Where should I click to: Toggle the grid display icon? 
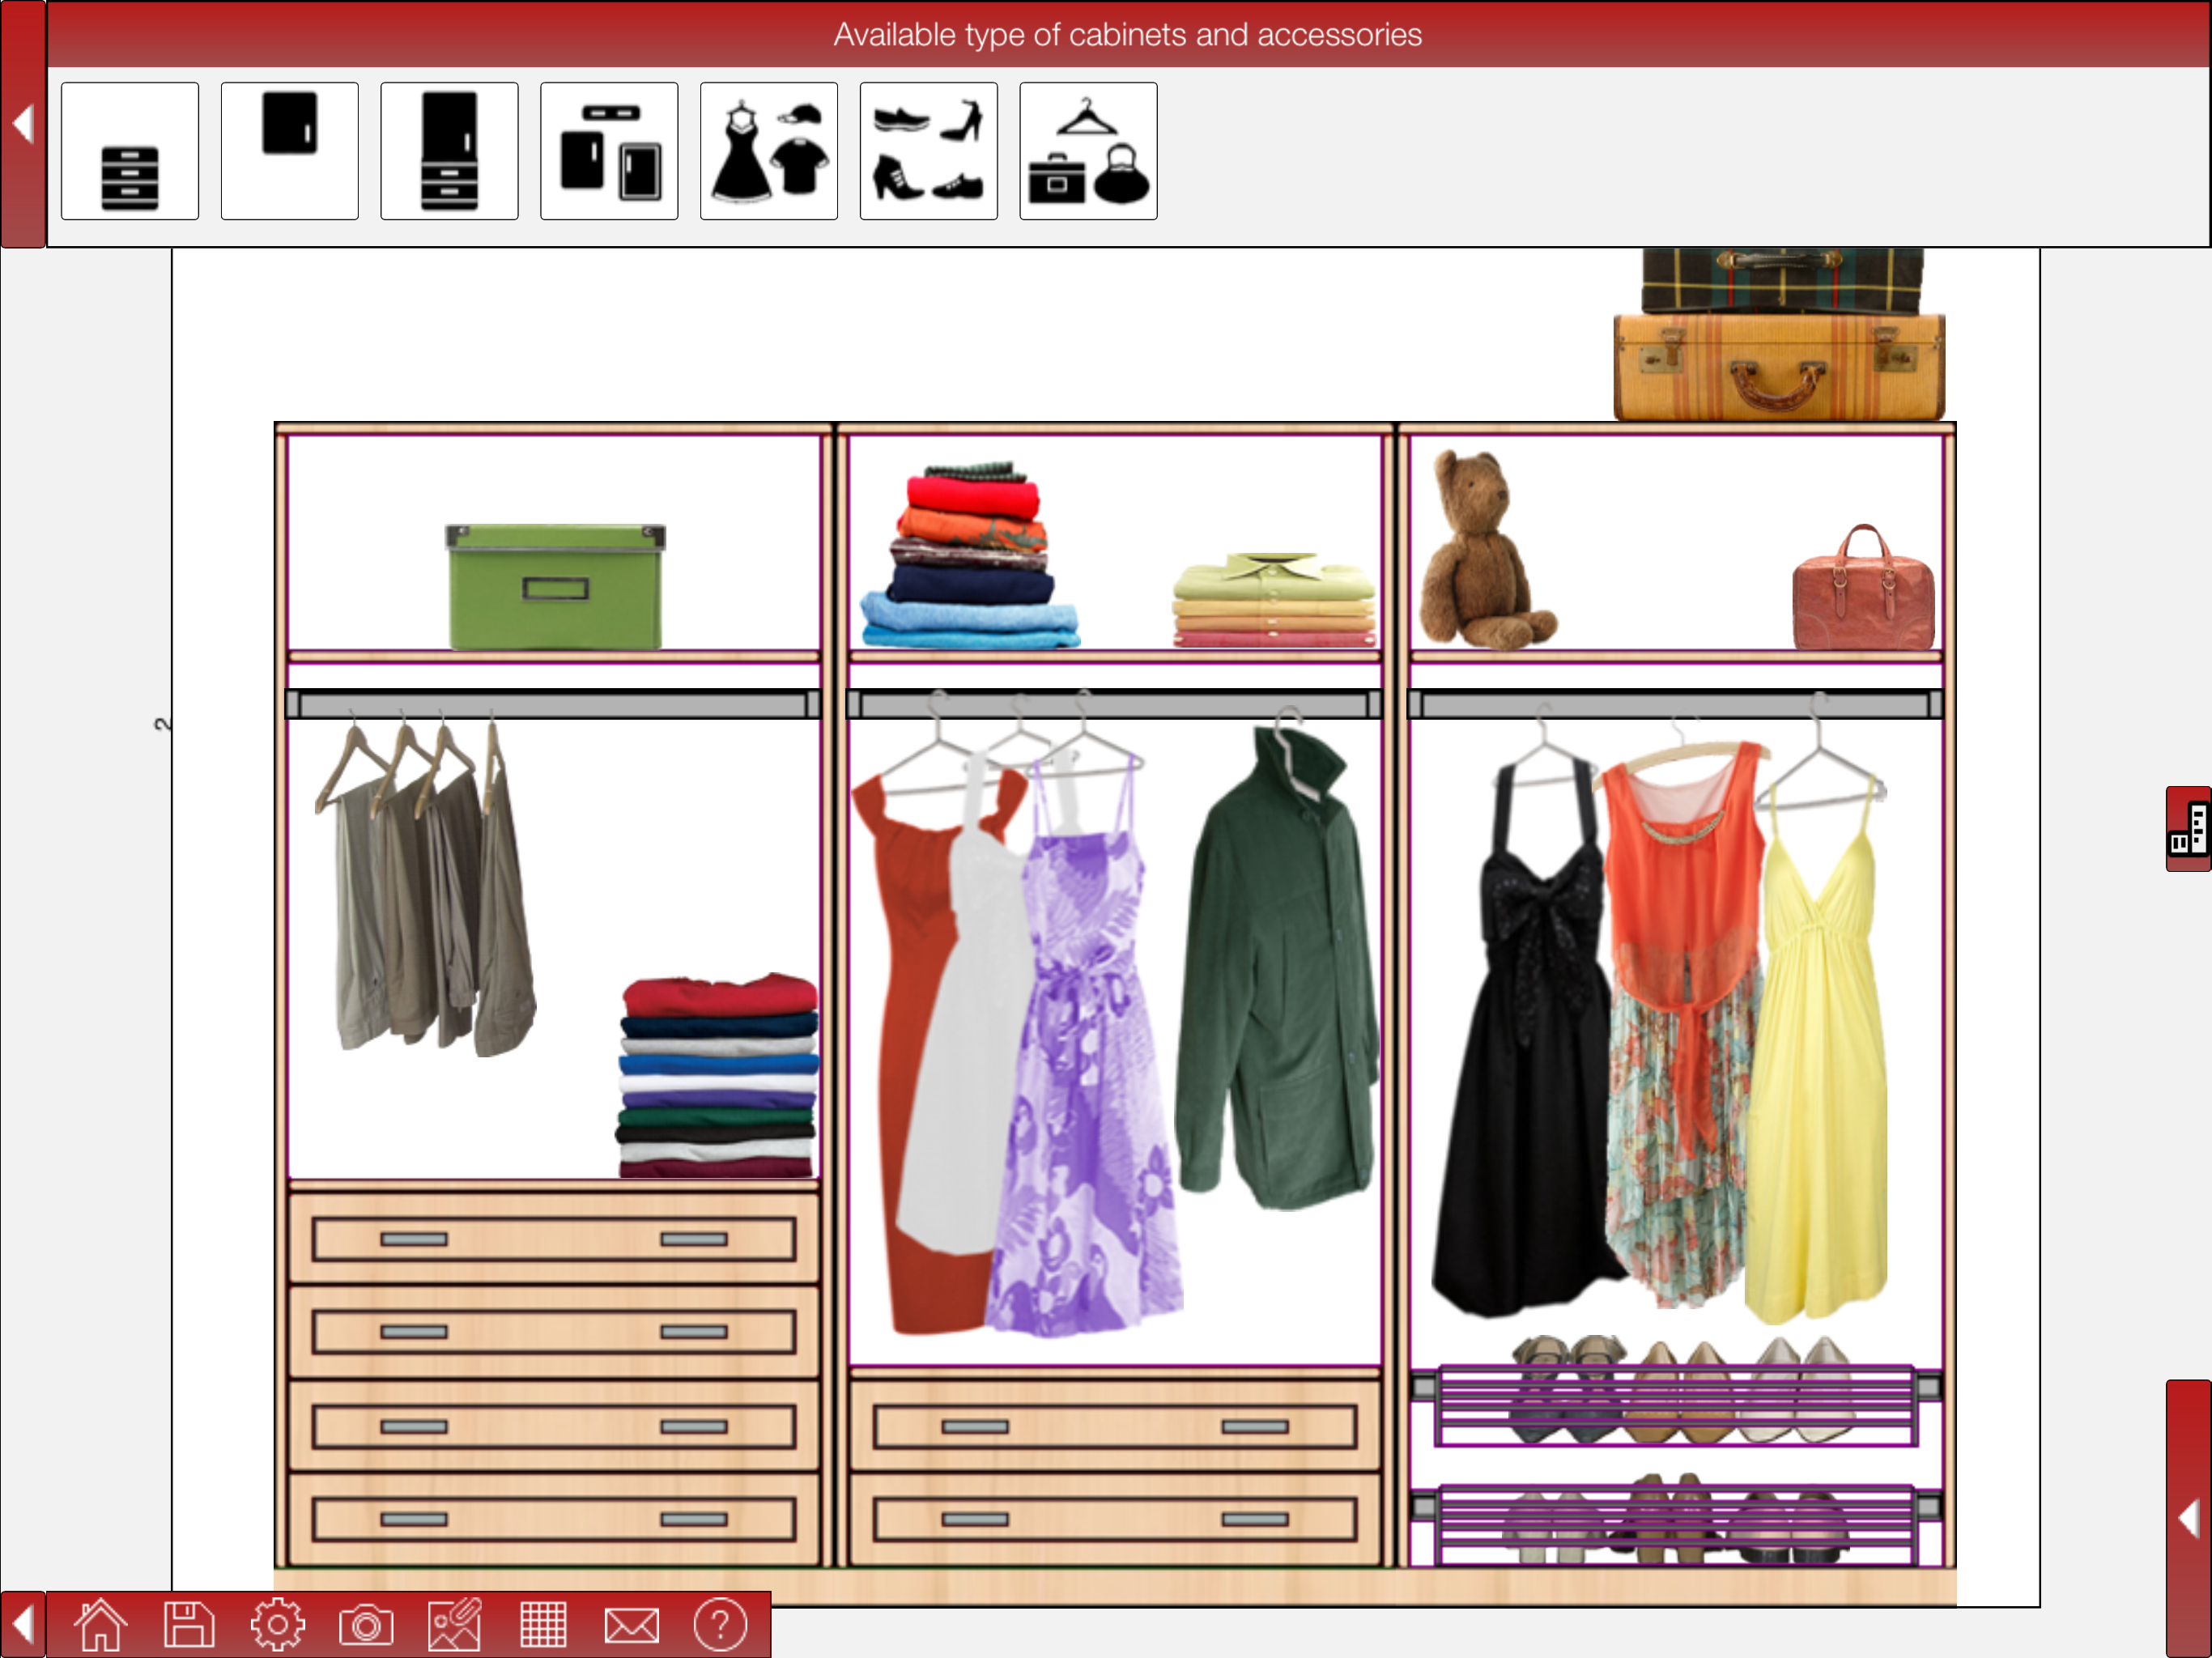543,1625
